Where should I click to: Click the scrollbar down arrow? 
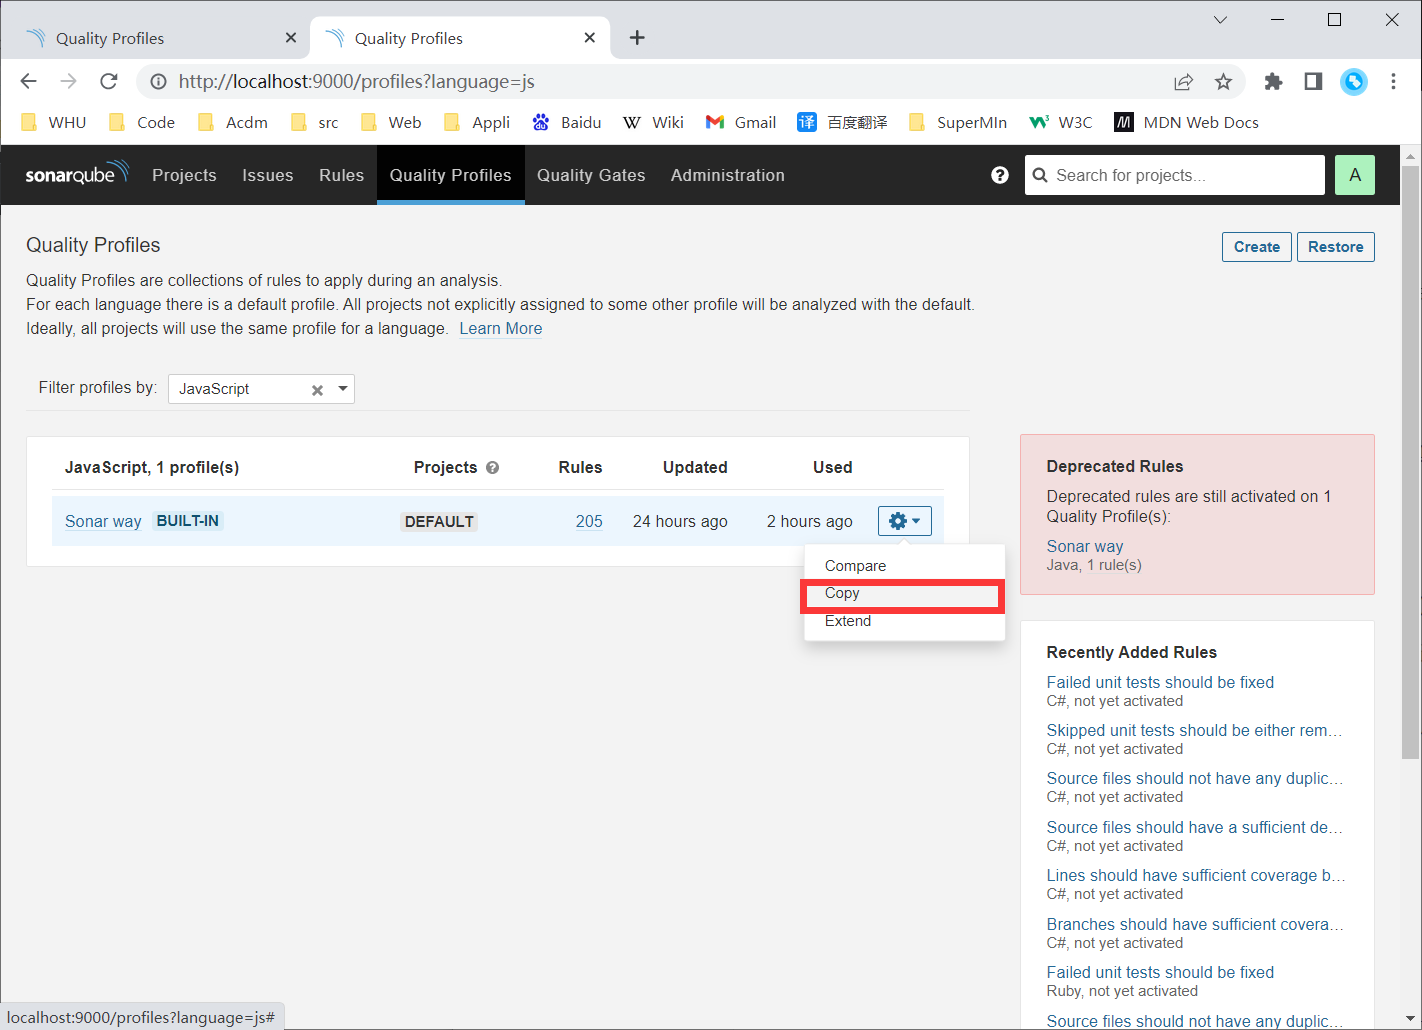[1411, 1020]
